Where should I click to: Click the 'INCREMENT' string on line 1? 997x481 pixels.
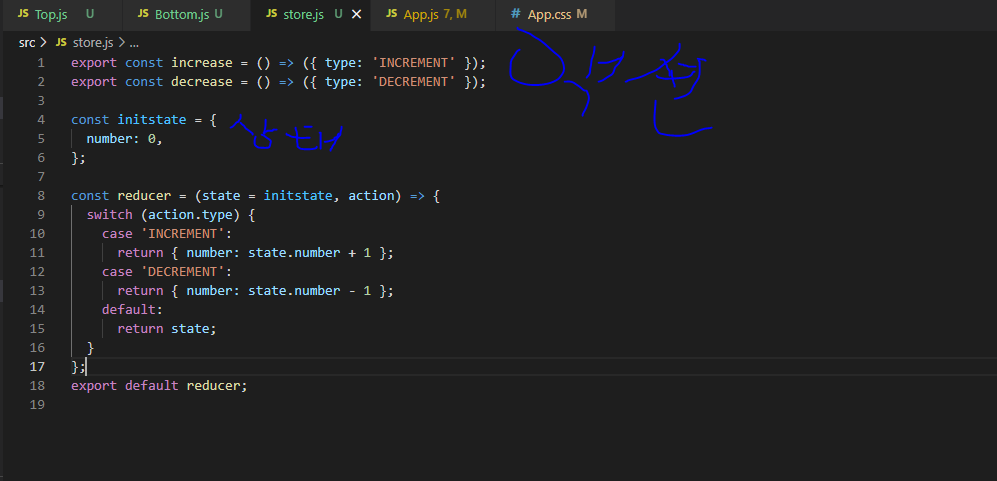coord(415,63)
